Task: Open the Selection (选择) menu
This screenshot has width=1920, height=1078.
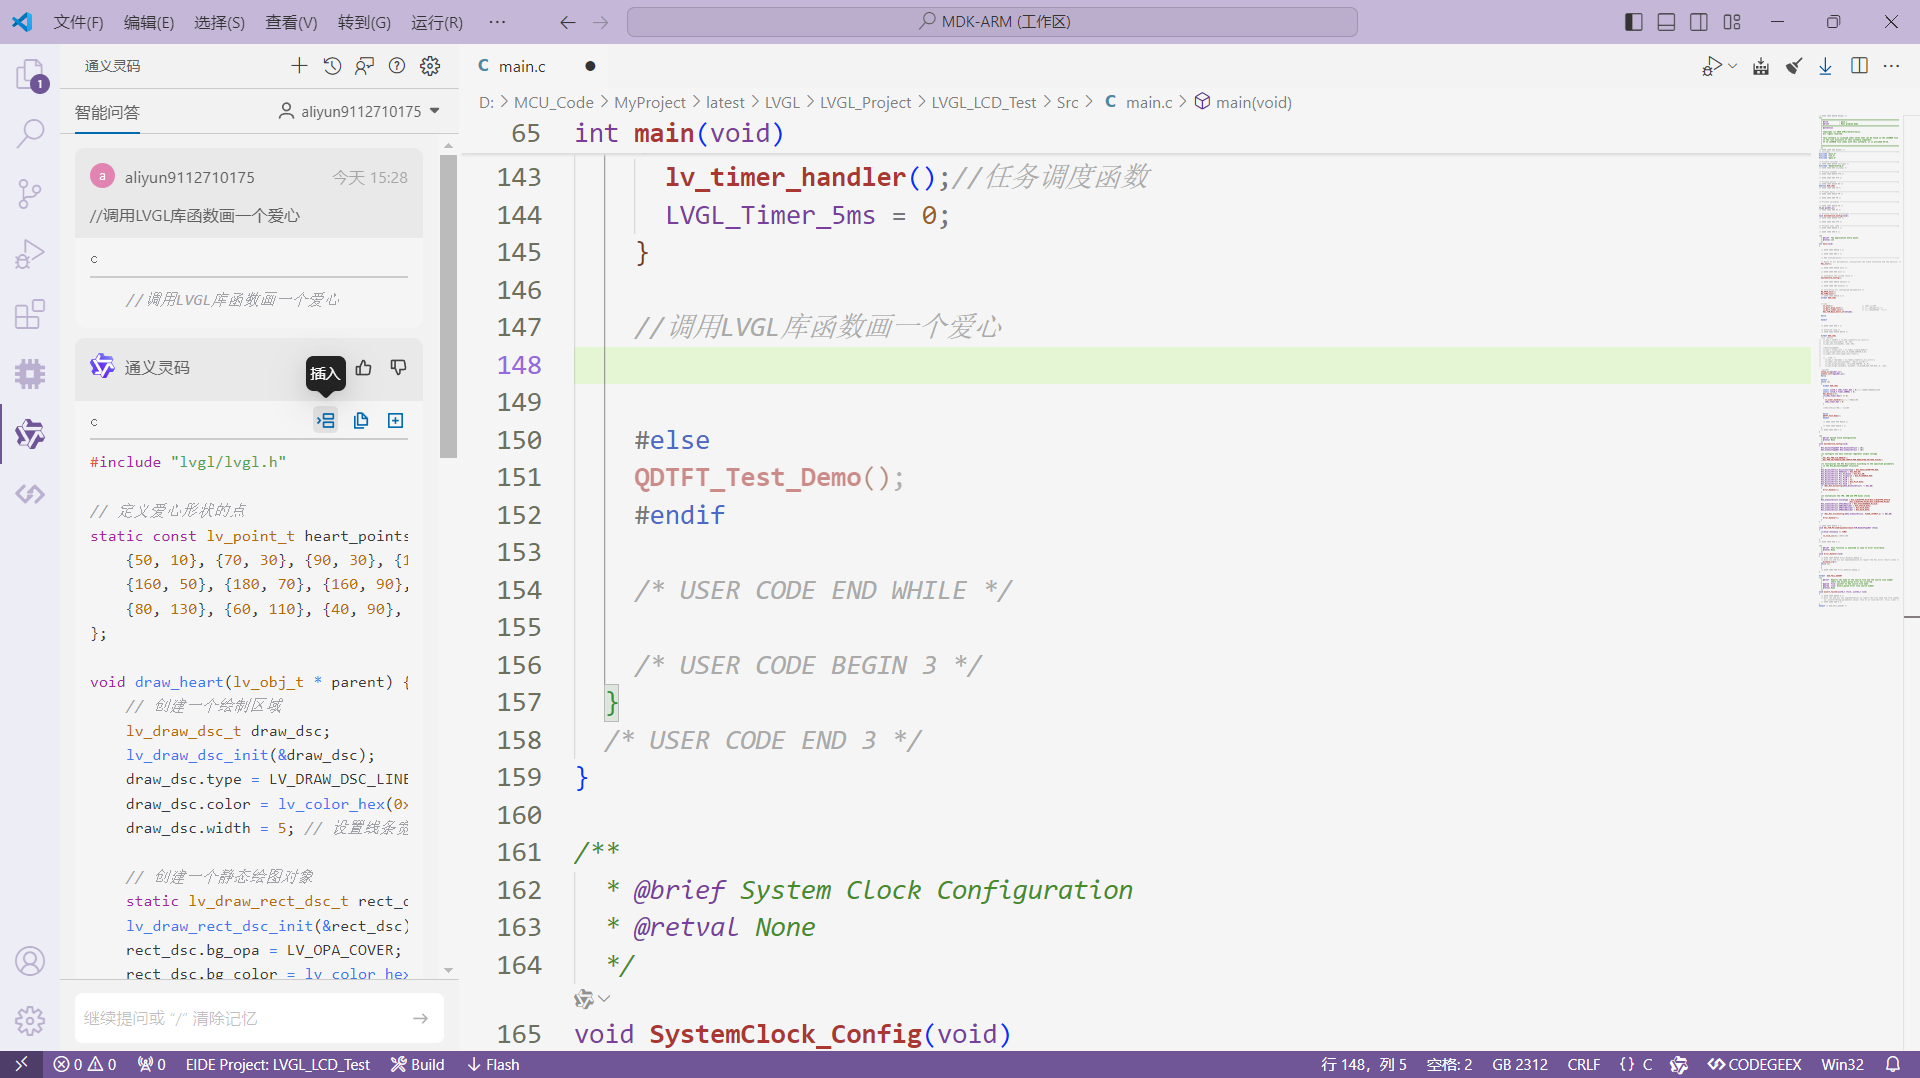Action: pos(219,22)
